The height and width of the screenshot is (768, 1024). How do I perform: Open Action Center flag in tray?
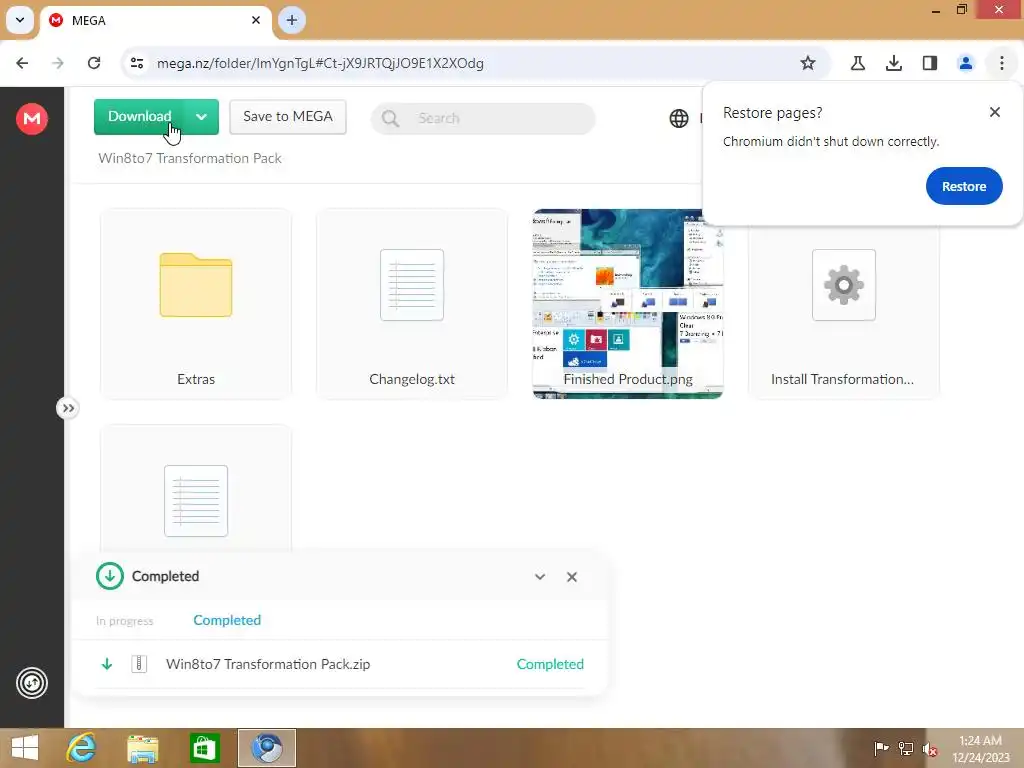(881, 748)
